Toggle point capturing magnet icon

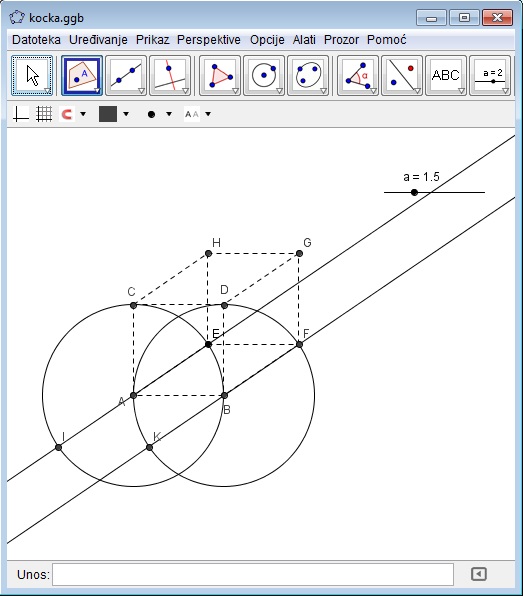click(67, 114)
